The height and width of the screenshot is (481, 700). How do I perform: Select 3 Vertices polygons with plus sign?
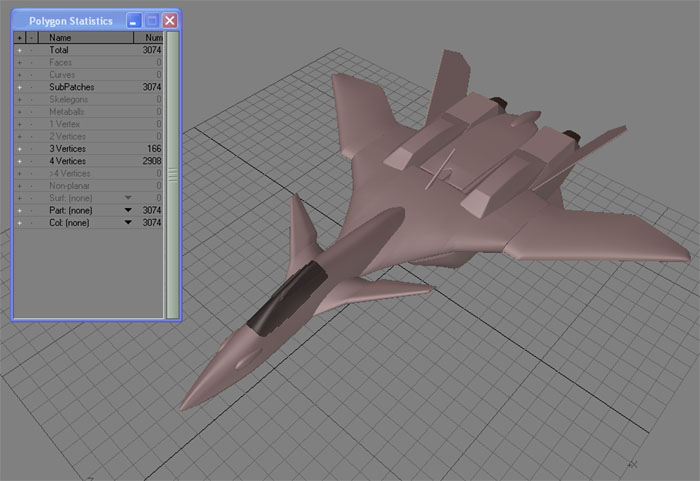pyautogui.click(x=20, y=149)
